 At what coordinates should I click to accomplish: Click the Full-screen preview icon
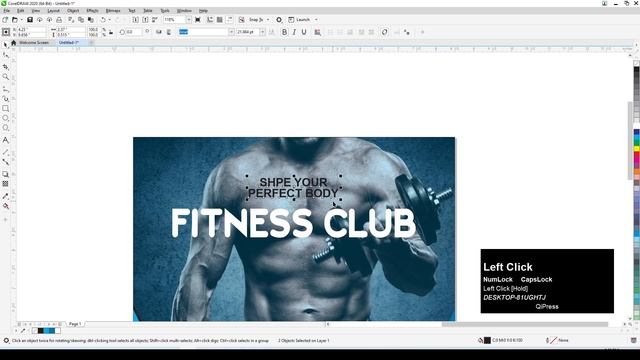(198, 20)
